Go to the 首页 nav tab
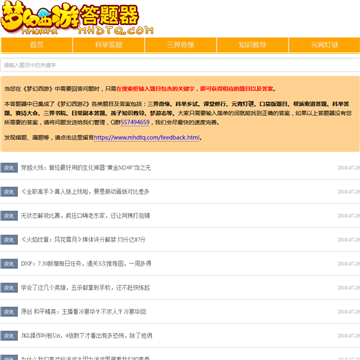 [37, 45]
